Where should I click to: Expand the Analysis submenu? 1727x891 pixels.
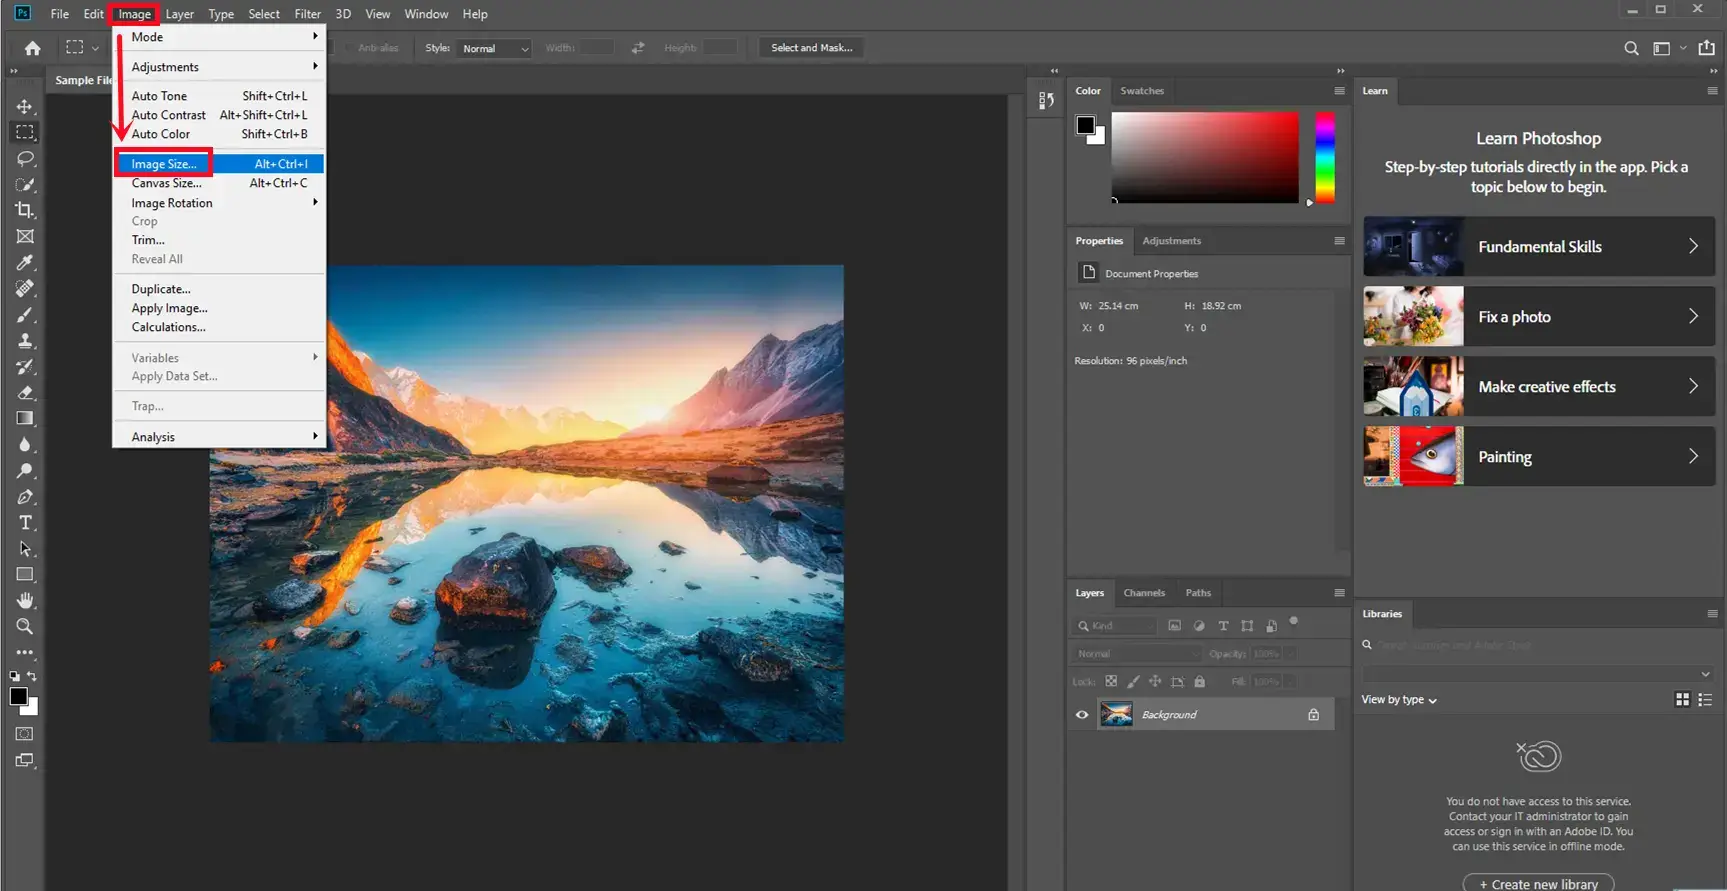pyautogui.click(x=220, y=437)
